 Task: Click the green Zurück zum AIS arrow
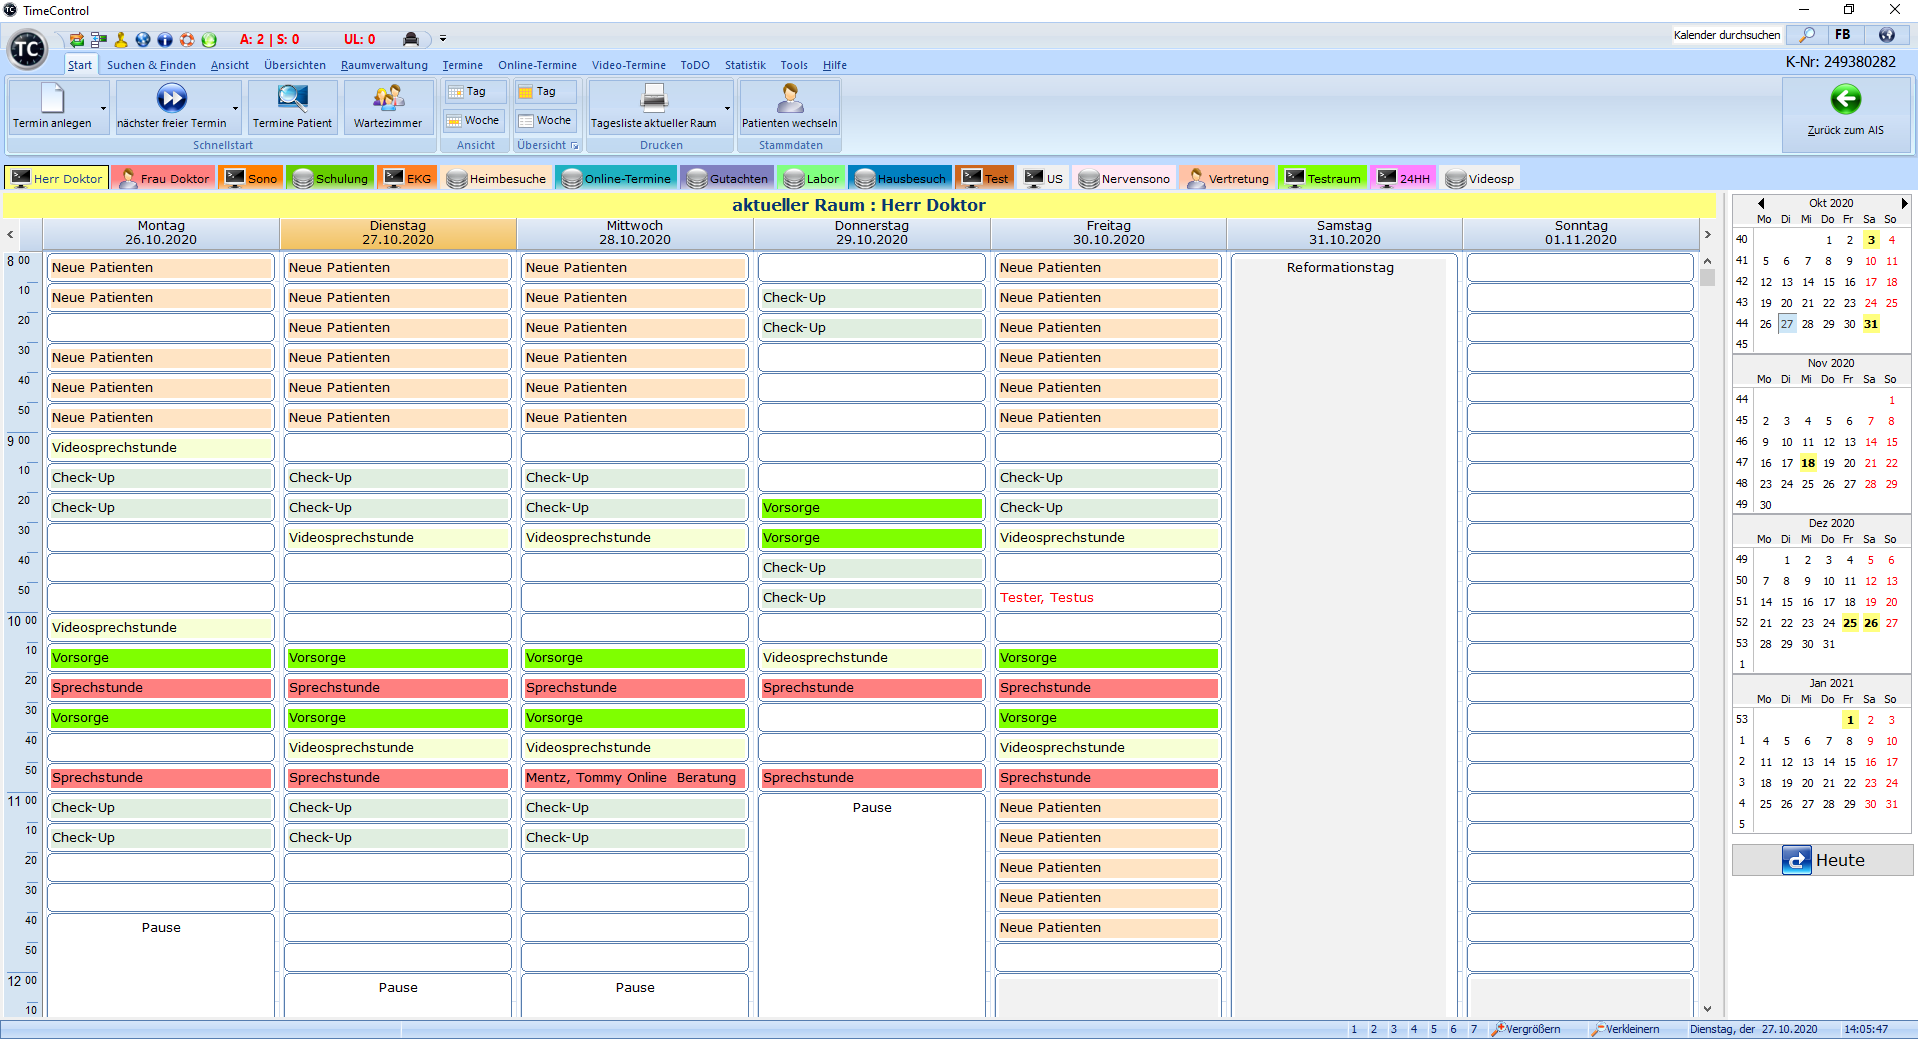coord(1845,100)
